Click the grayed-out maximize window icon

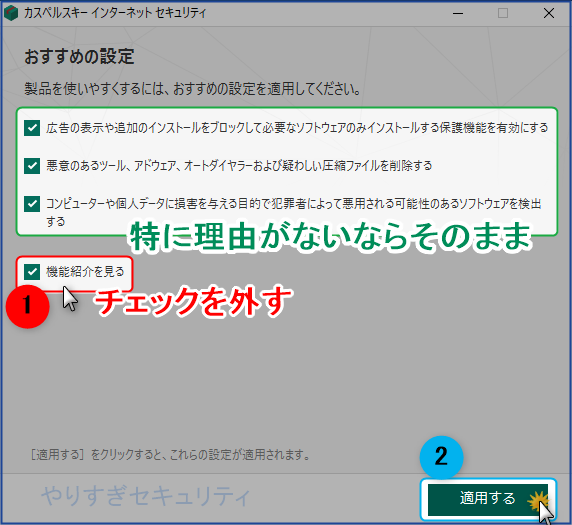pyautogui.click(x=503, y=13)
